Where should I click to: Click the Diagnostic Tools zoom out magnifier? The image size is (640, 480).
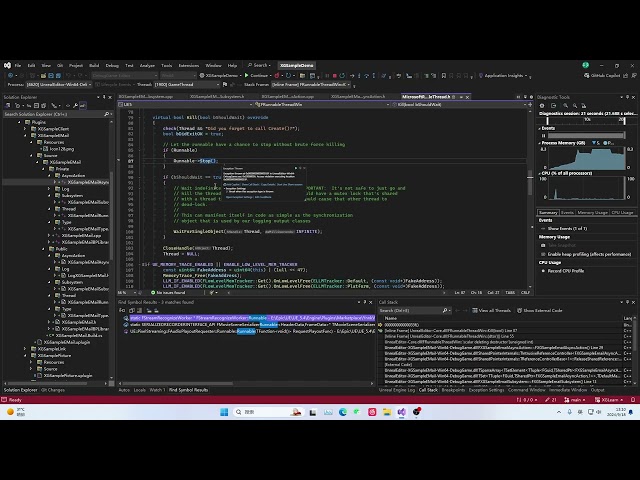pos(575,106)
